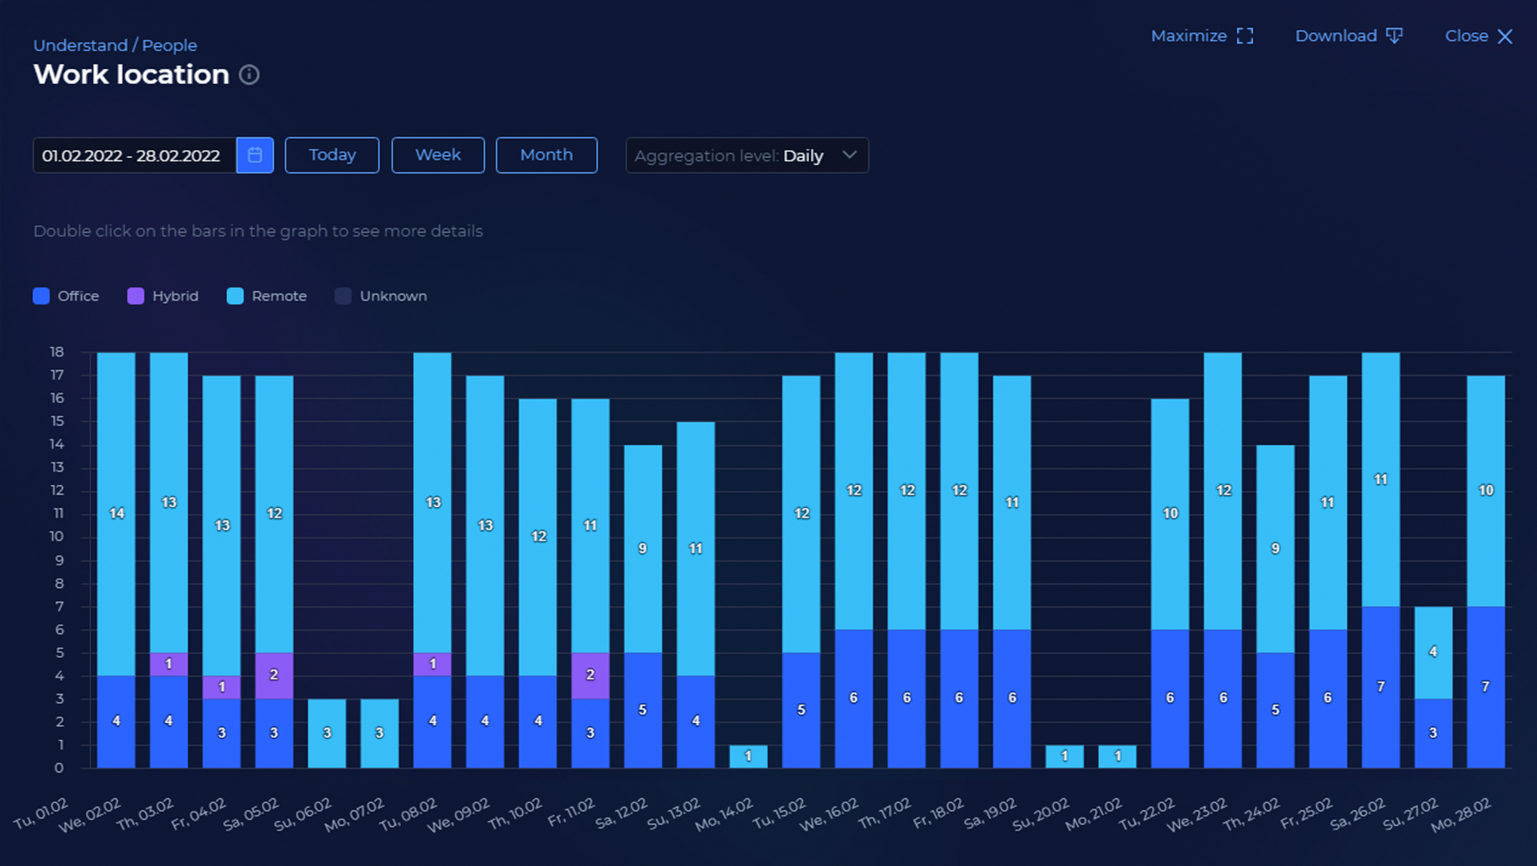
Task: Click the y-axis value 18
Action: [x=57, y=352]
